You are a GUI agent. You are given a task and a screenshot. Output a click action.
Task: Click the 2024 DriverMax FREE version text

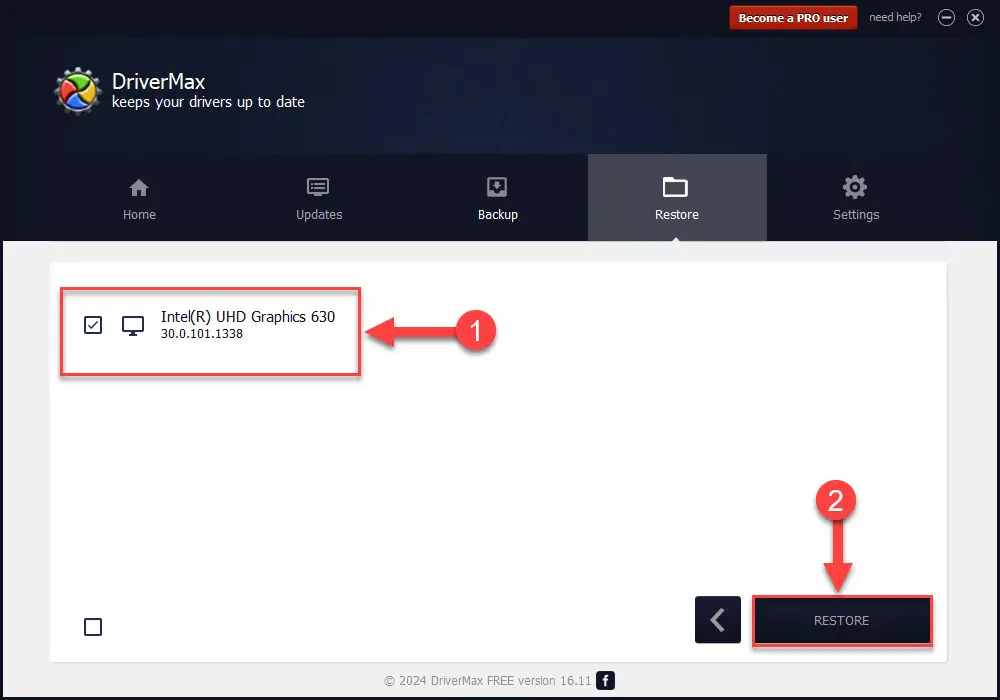coord(488,681)
